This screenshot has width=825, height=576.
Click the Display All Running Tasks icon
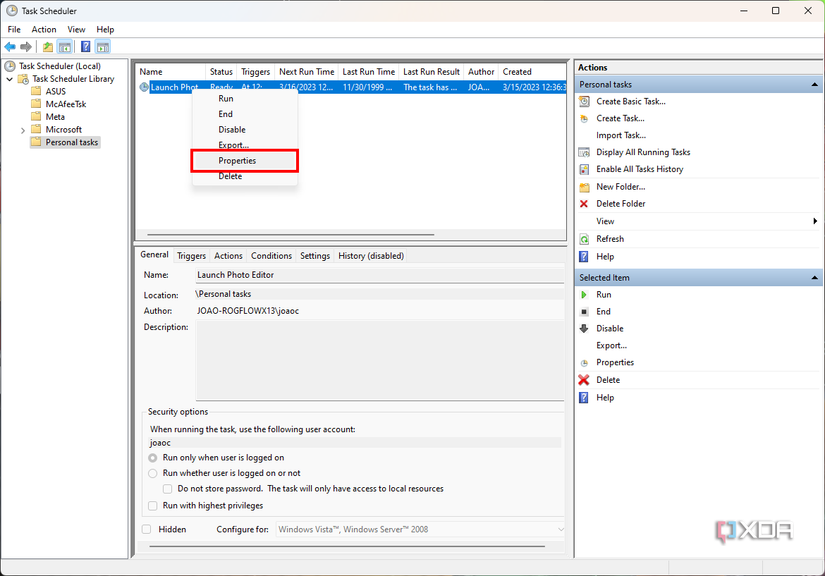[585, 152]
